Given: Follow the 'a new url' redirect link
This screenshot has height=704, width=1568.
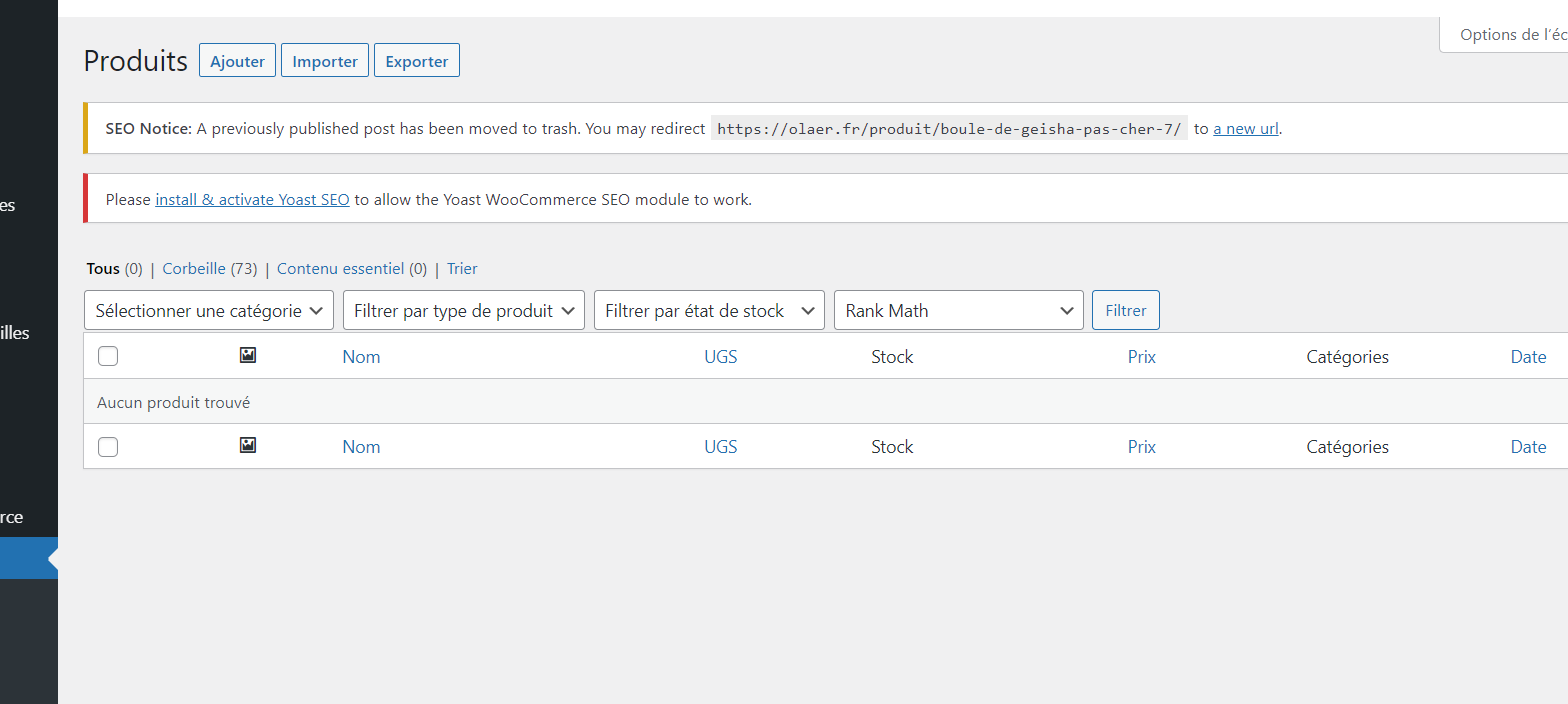Looking at the screenshot, I should pos(1245,128).
